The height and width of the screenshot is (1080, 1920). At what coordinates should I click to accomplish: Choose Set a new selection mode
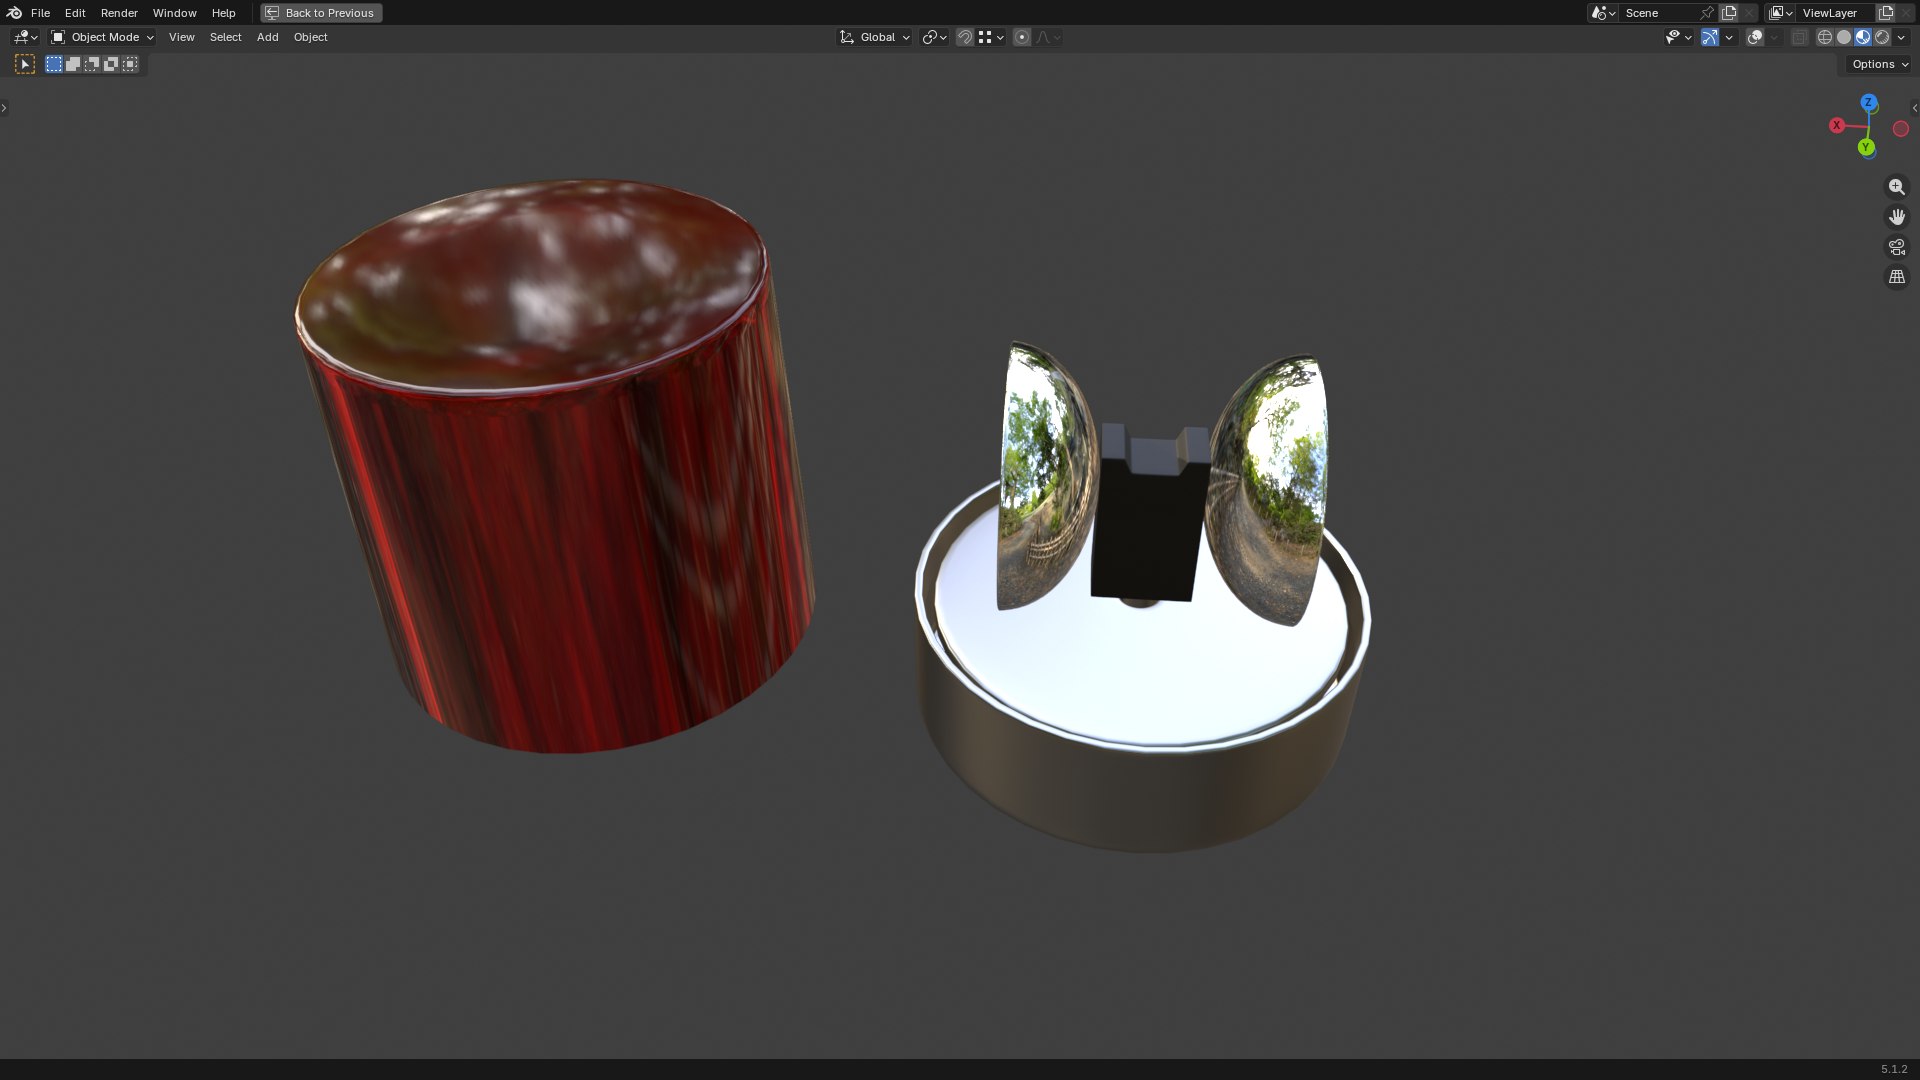(54, 64)
